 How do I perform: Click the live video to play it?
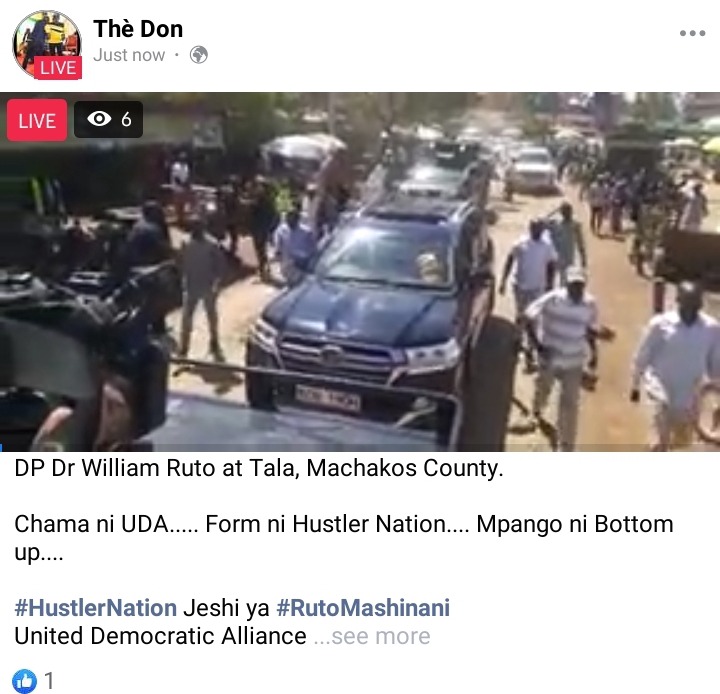[360, 271]
